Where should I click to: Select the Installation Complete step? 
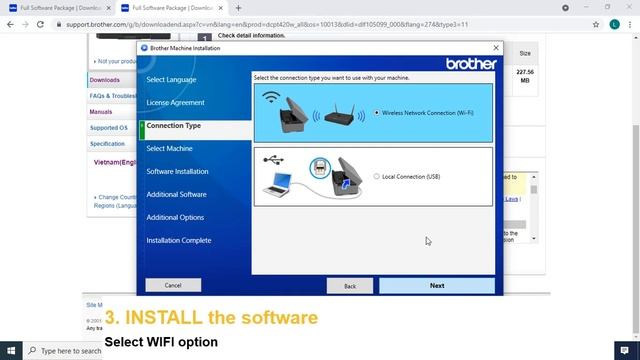pos(179,240)
